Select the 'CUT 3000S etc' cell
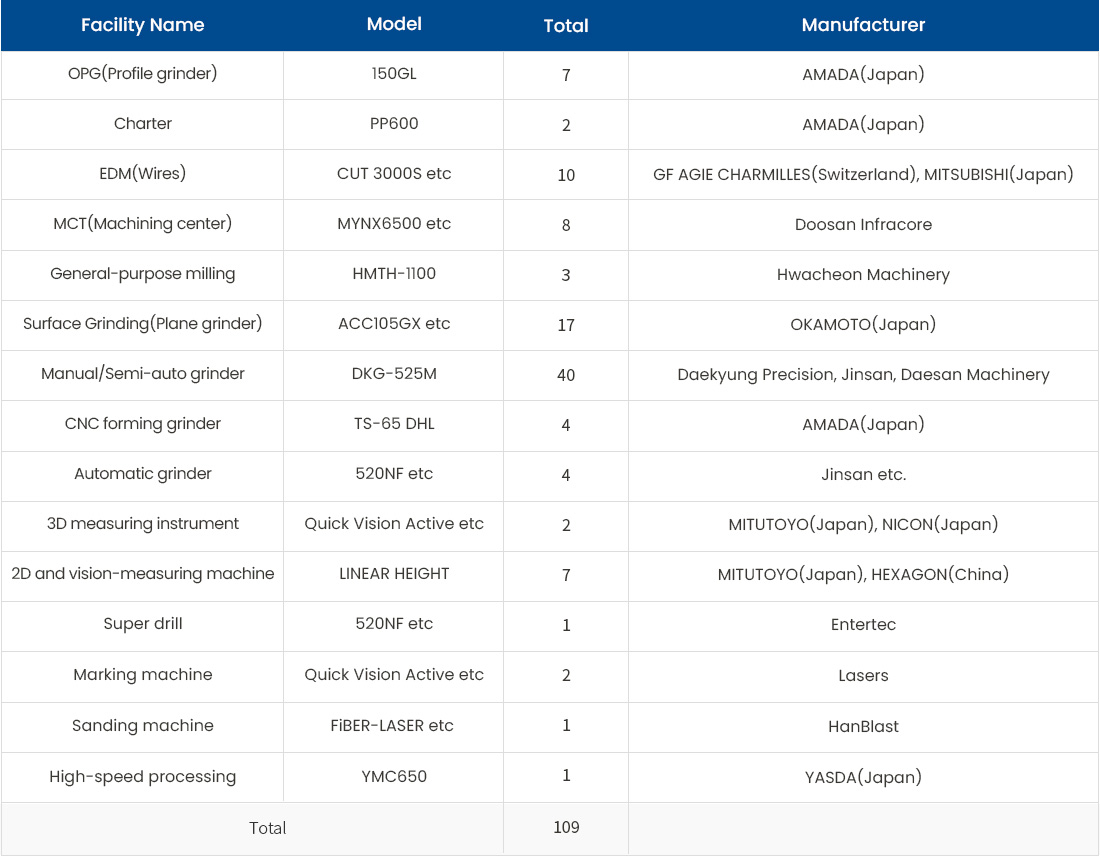This screenshot has width=1100, height=858. (394, 173)
